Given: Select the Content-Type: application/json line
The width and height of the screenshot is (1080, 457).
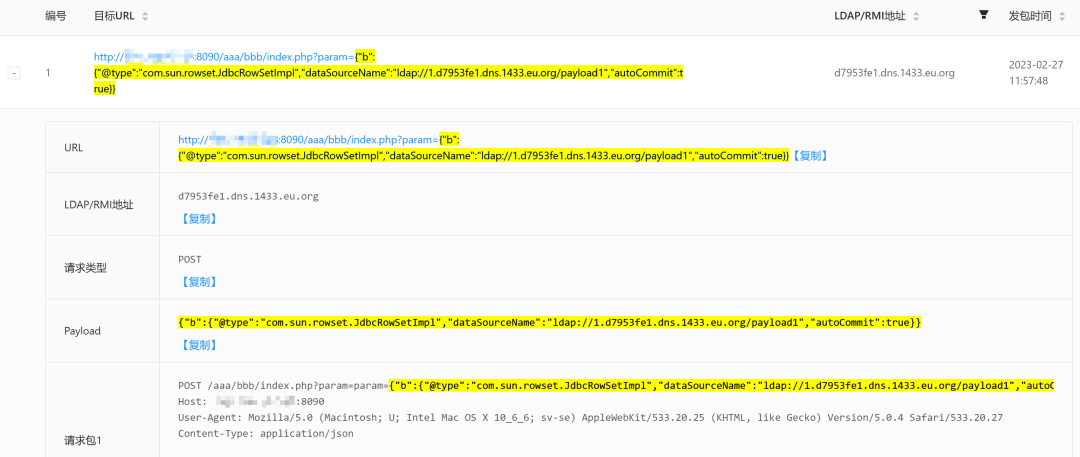Looking at the screenshot, I should [x=265, y=434].
